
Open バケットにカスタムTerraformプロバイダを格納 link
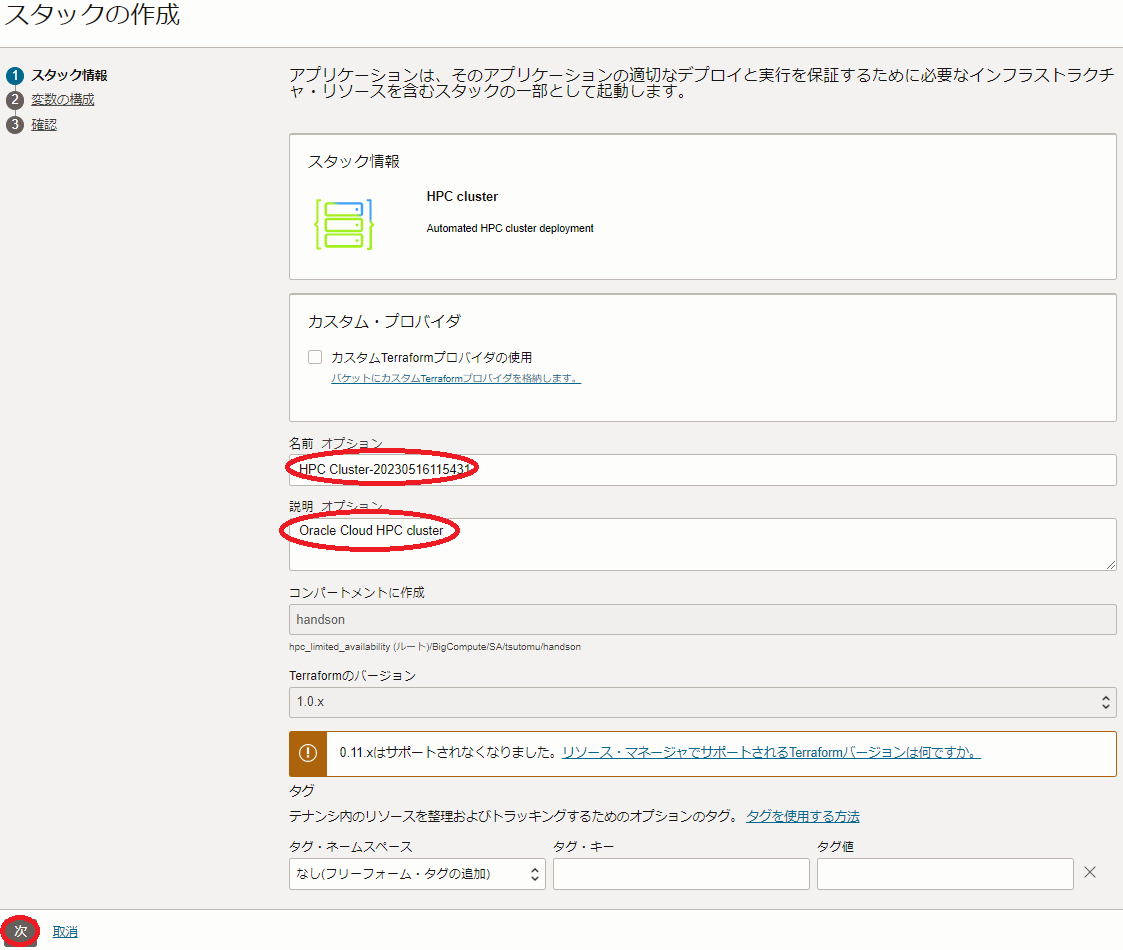click(456, 379)
